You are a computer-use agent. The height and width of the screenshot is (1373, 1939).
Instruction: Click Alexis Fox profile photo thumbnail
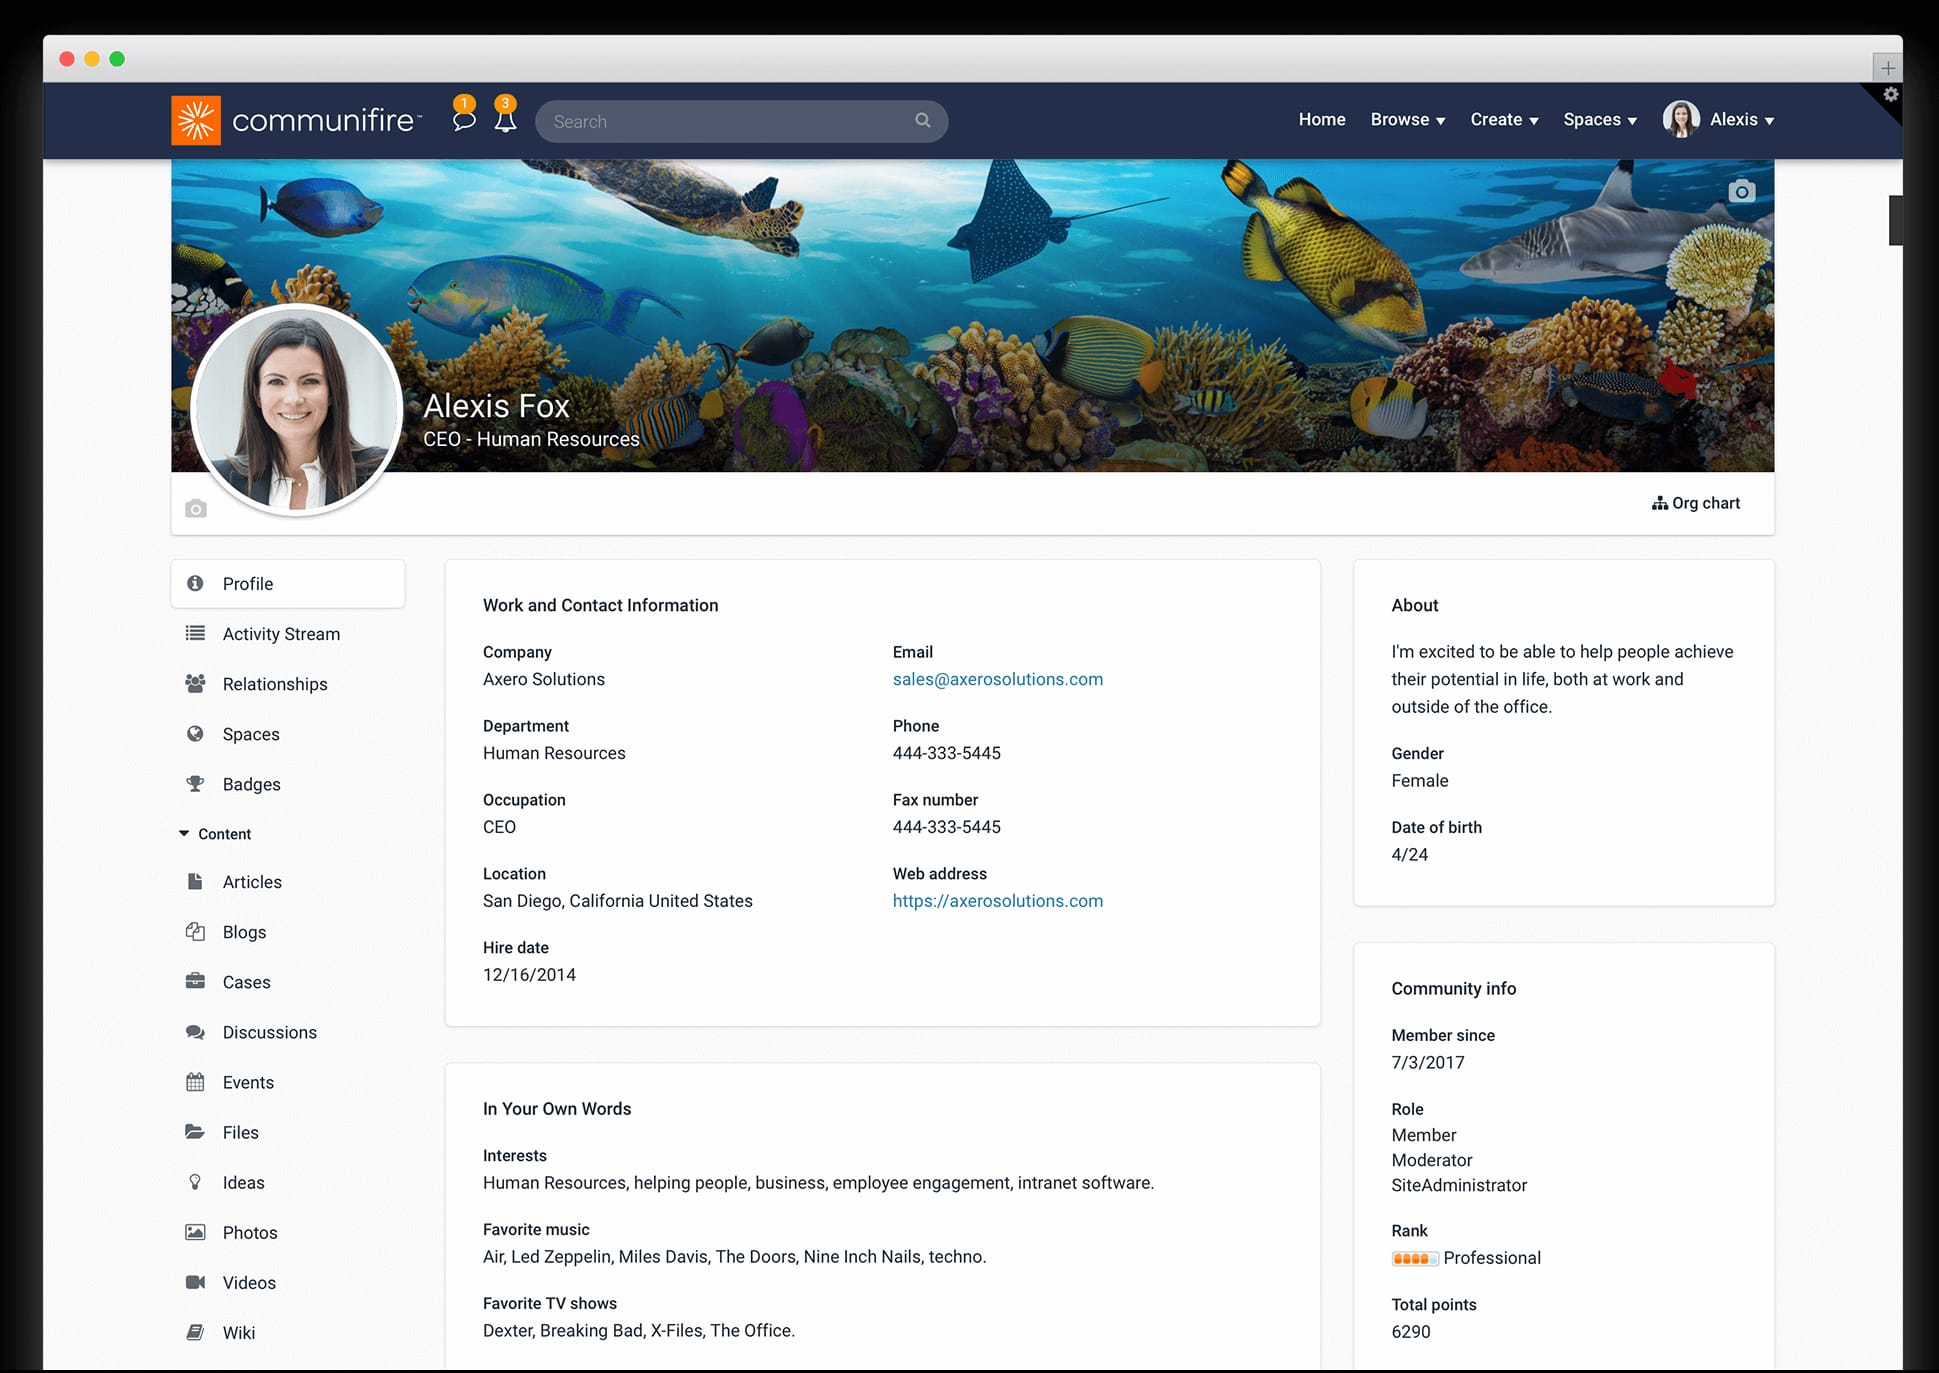[296, 410]
